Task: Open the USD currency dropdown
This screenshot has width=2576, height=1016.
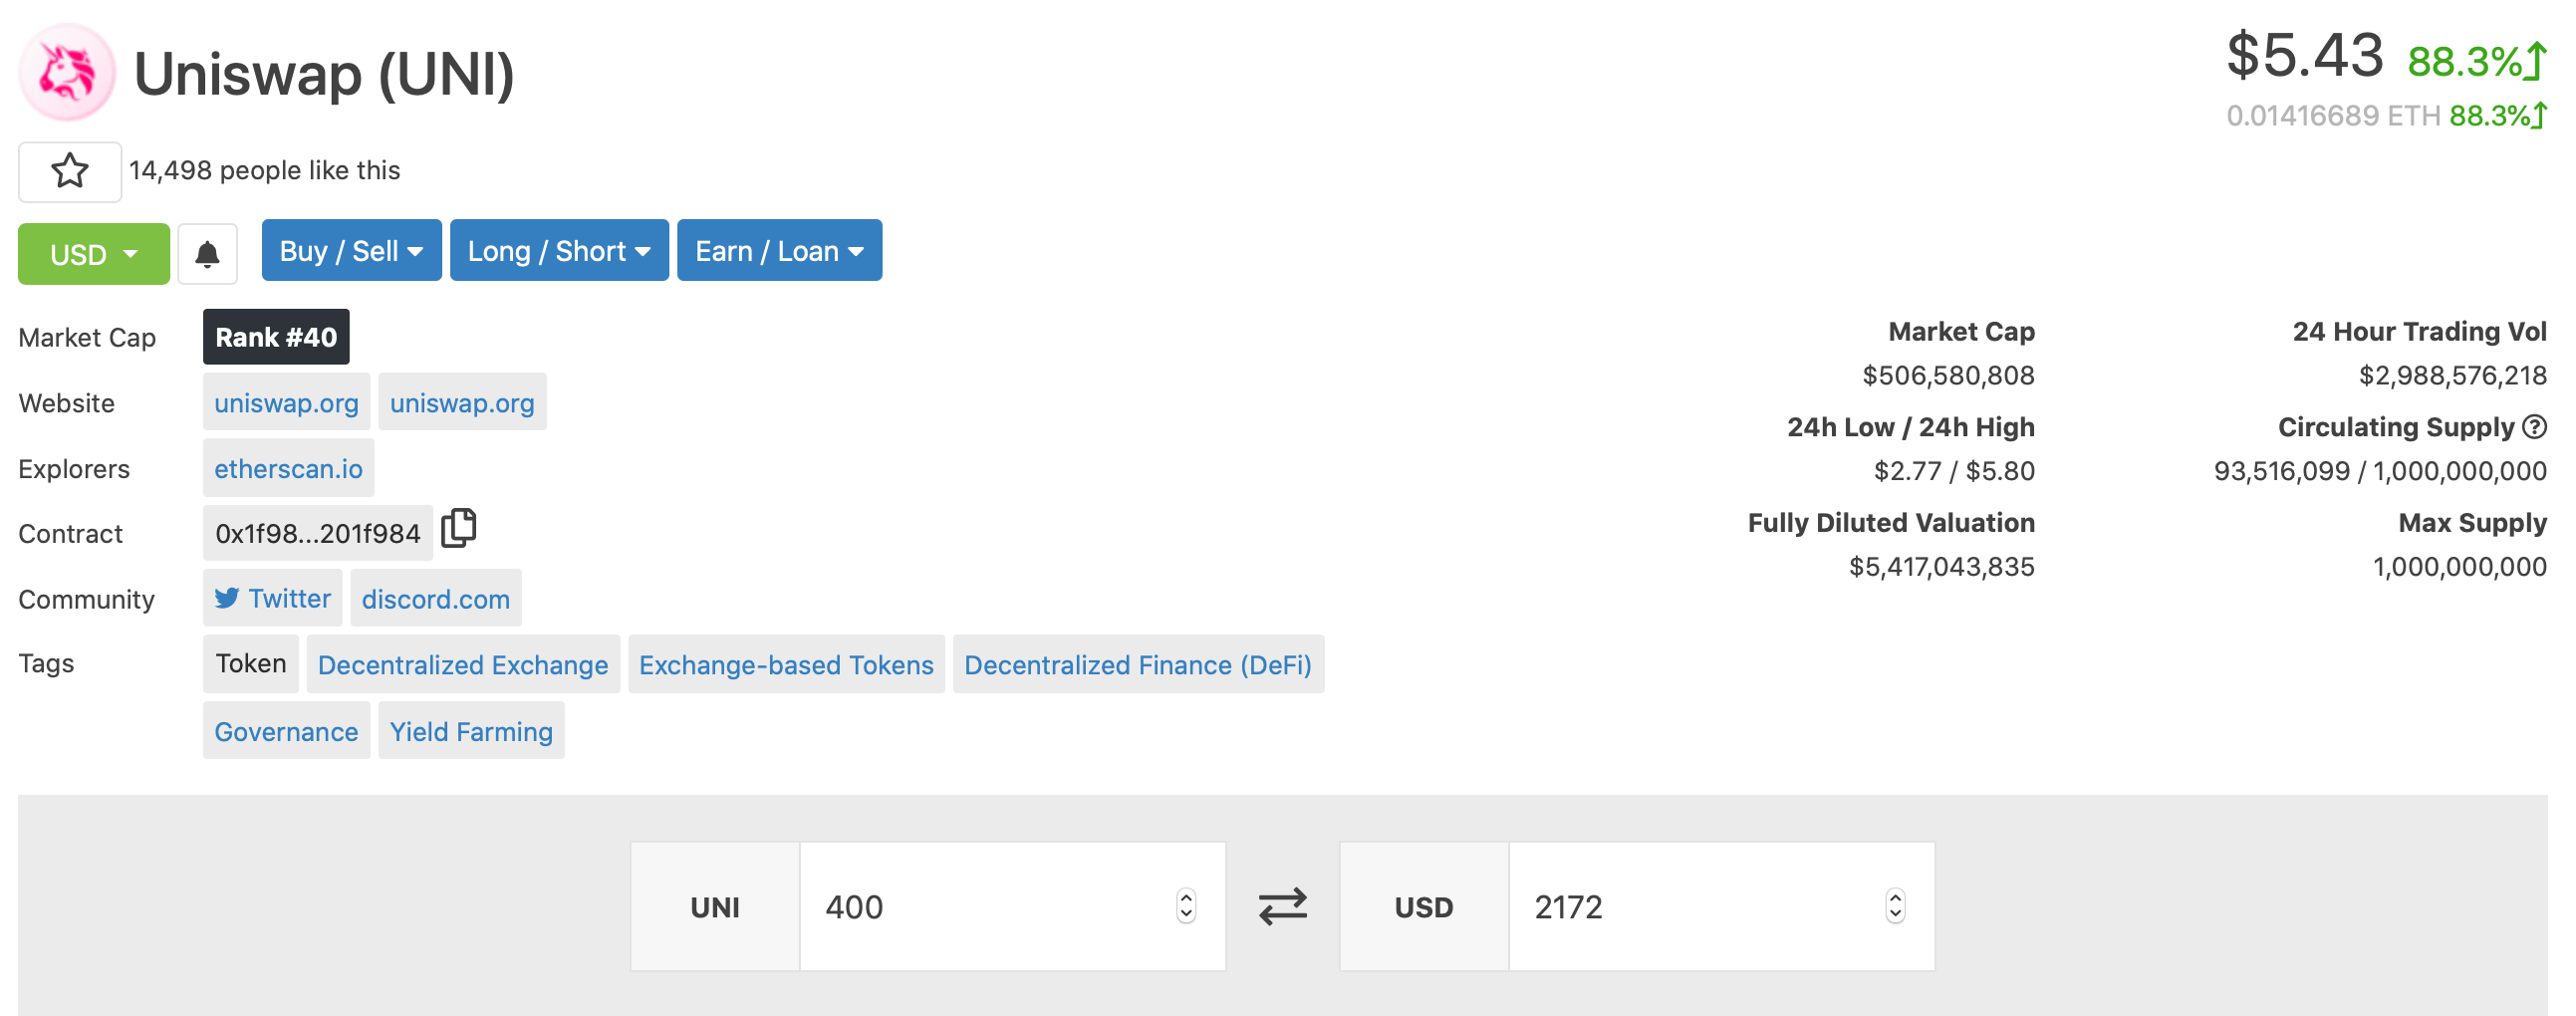Action: pyautogui.click(x=94, y=254)
